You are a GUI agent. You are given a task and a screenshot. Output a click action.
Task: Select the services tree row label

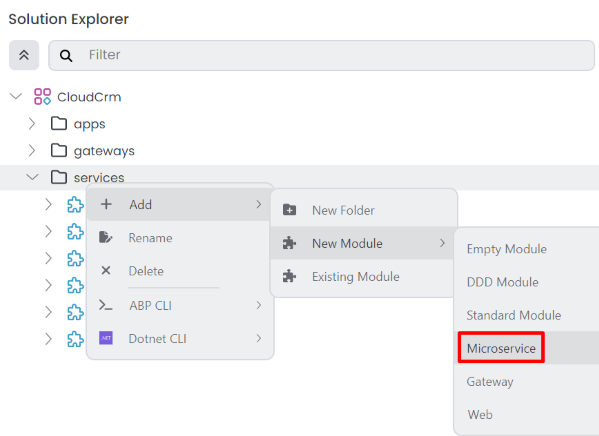point(99,178)
